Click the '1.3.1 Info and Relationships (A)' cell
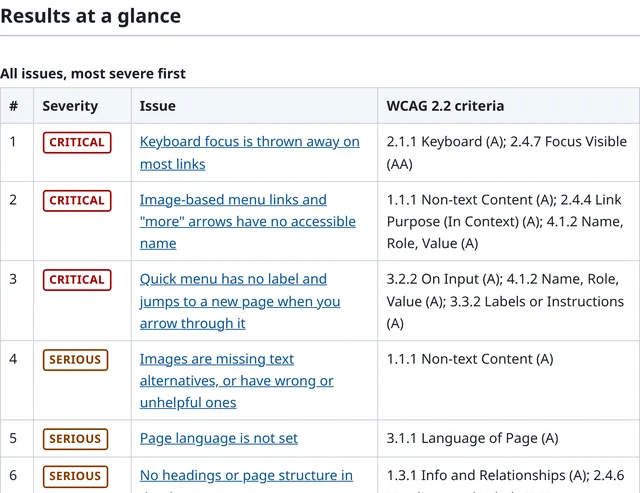Screen dimensions: 640x493 [x=509, y=475]
